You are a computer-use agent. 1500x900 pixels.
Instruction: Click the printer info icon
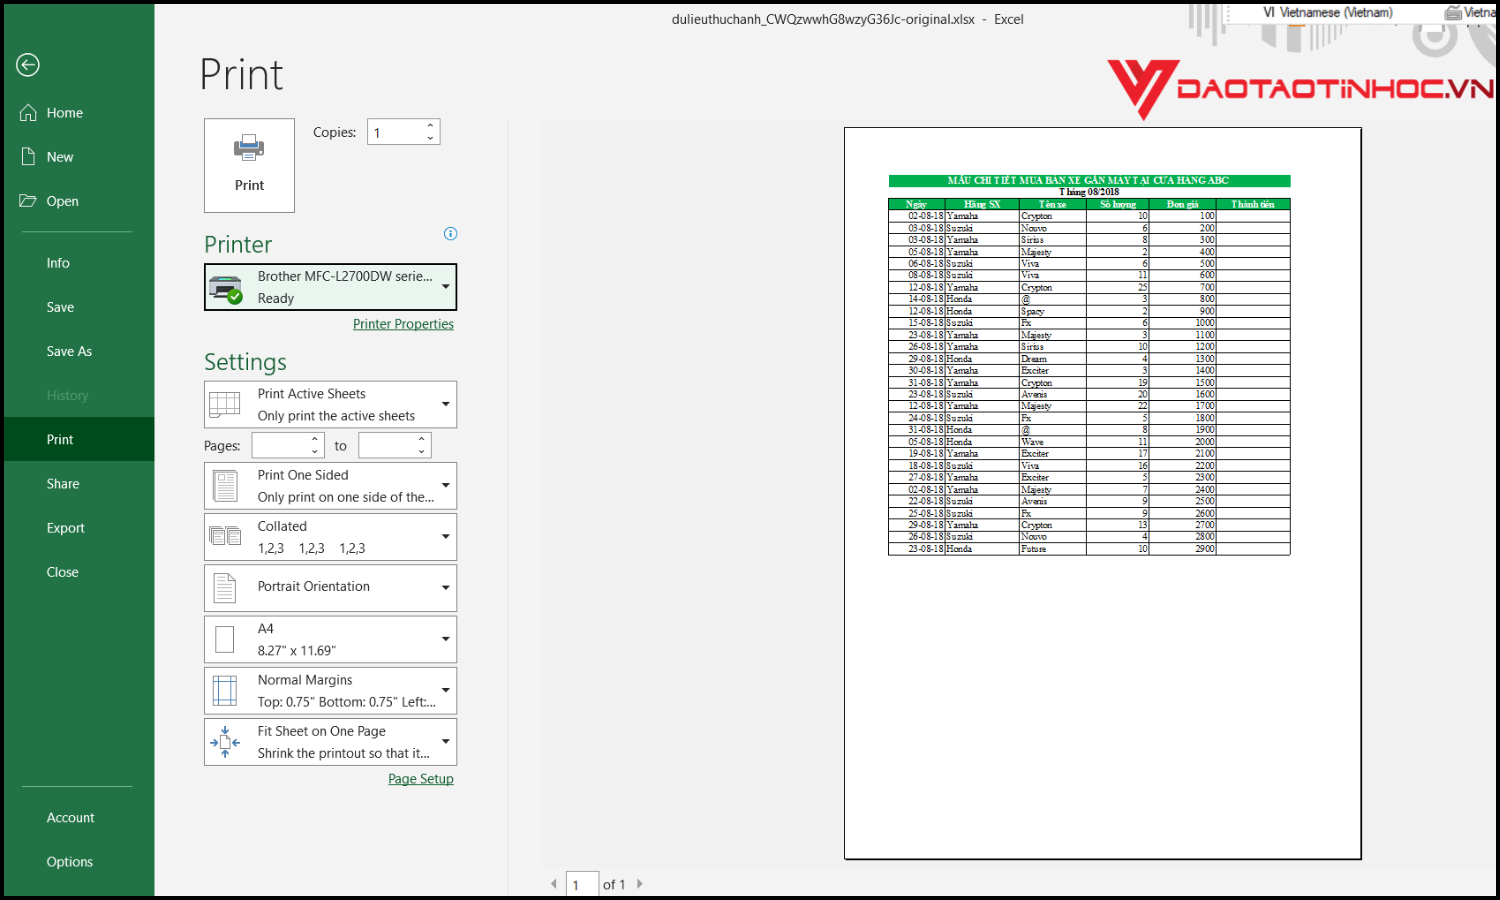click(450, 234)
